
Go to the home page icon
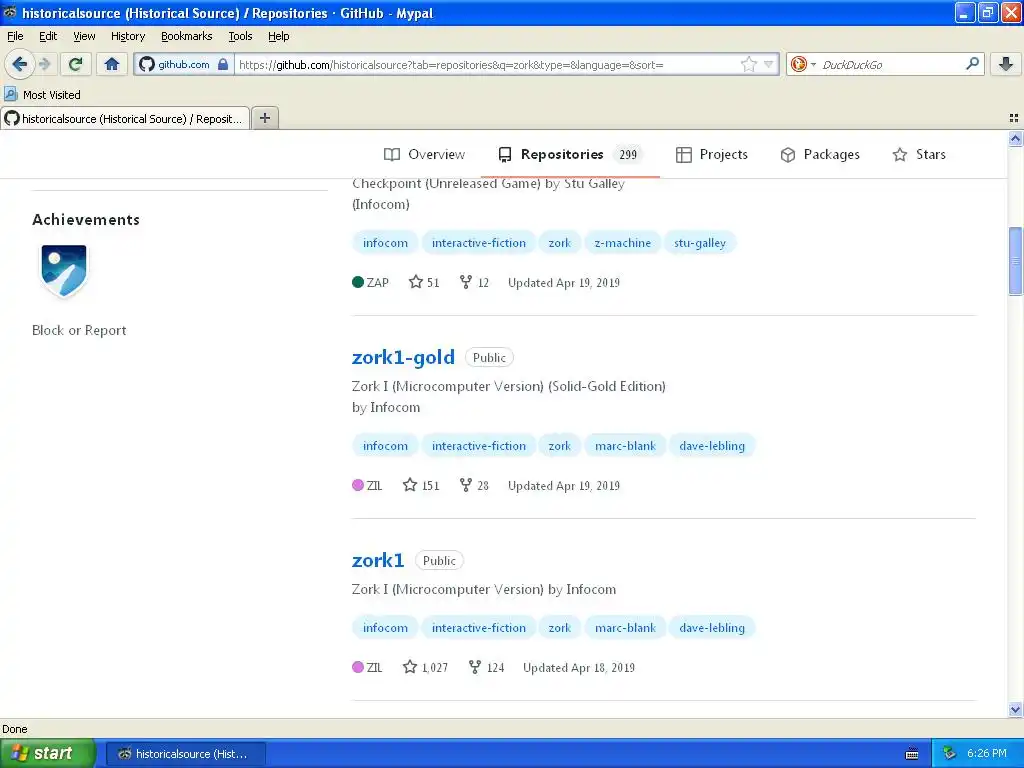click(x=112, y=64)
